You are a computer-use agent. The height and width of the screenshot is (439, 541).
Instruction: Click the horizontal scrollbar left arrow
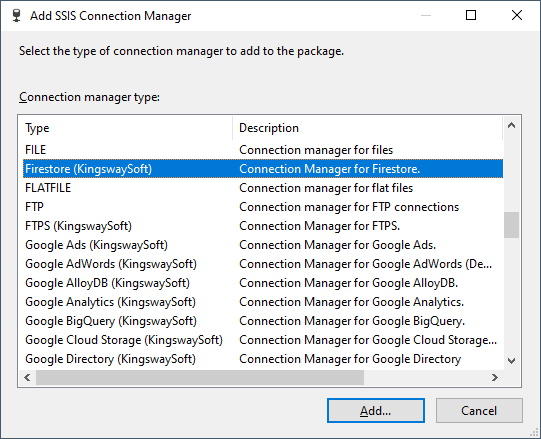coord(27,378)
